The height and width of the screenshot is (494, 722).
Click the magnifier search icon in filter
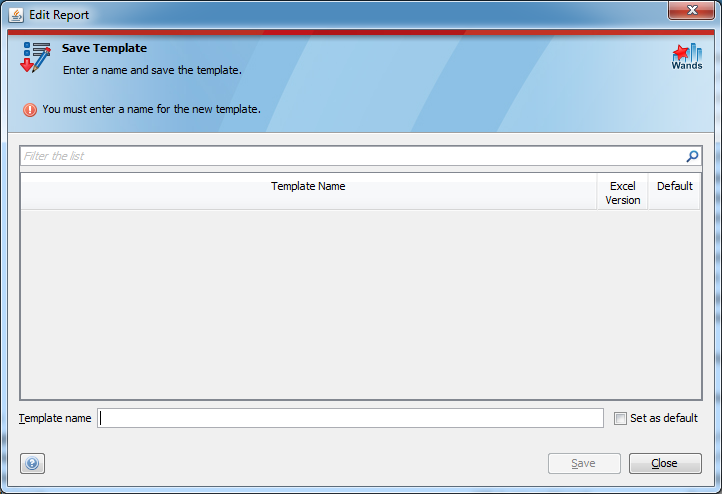(x=692, y=157)
